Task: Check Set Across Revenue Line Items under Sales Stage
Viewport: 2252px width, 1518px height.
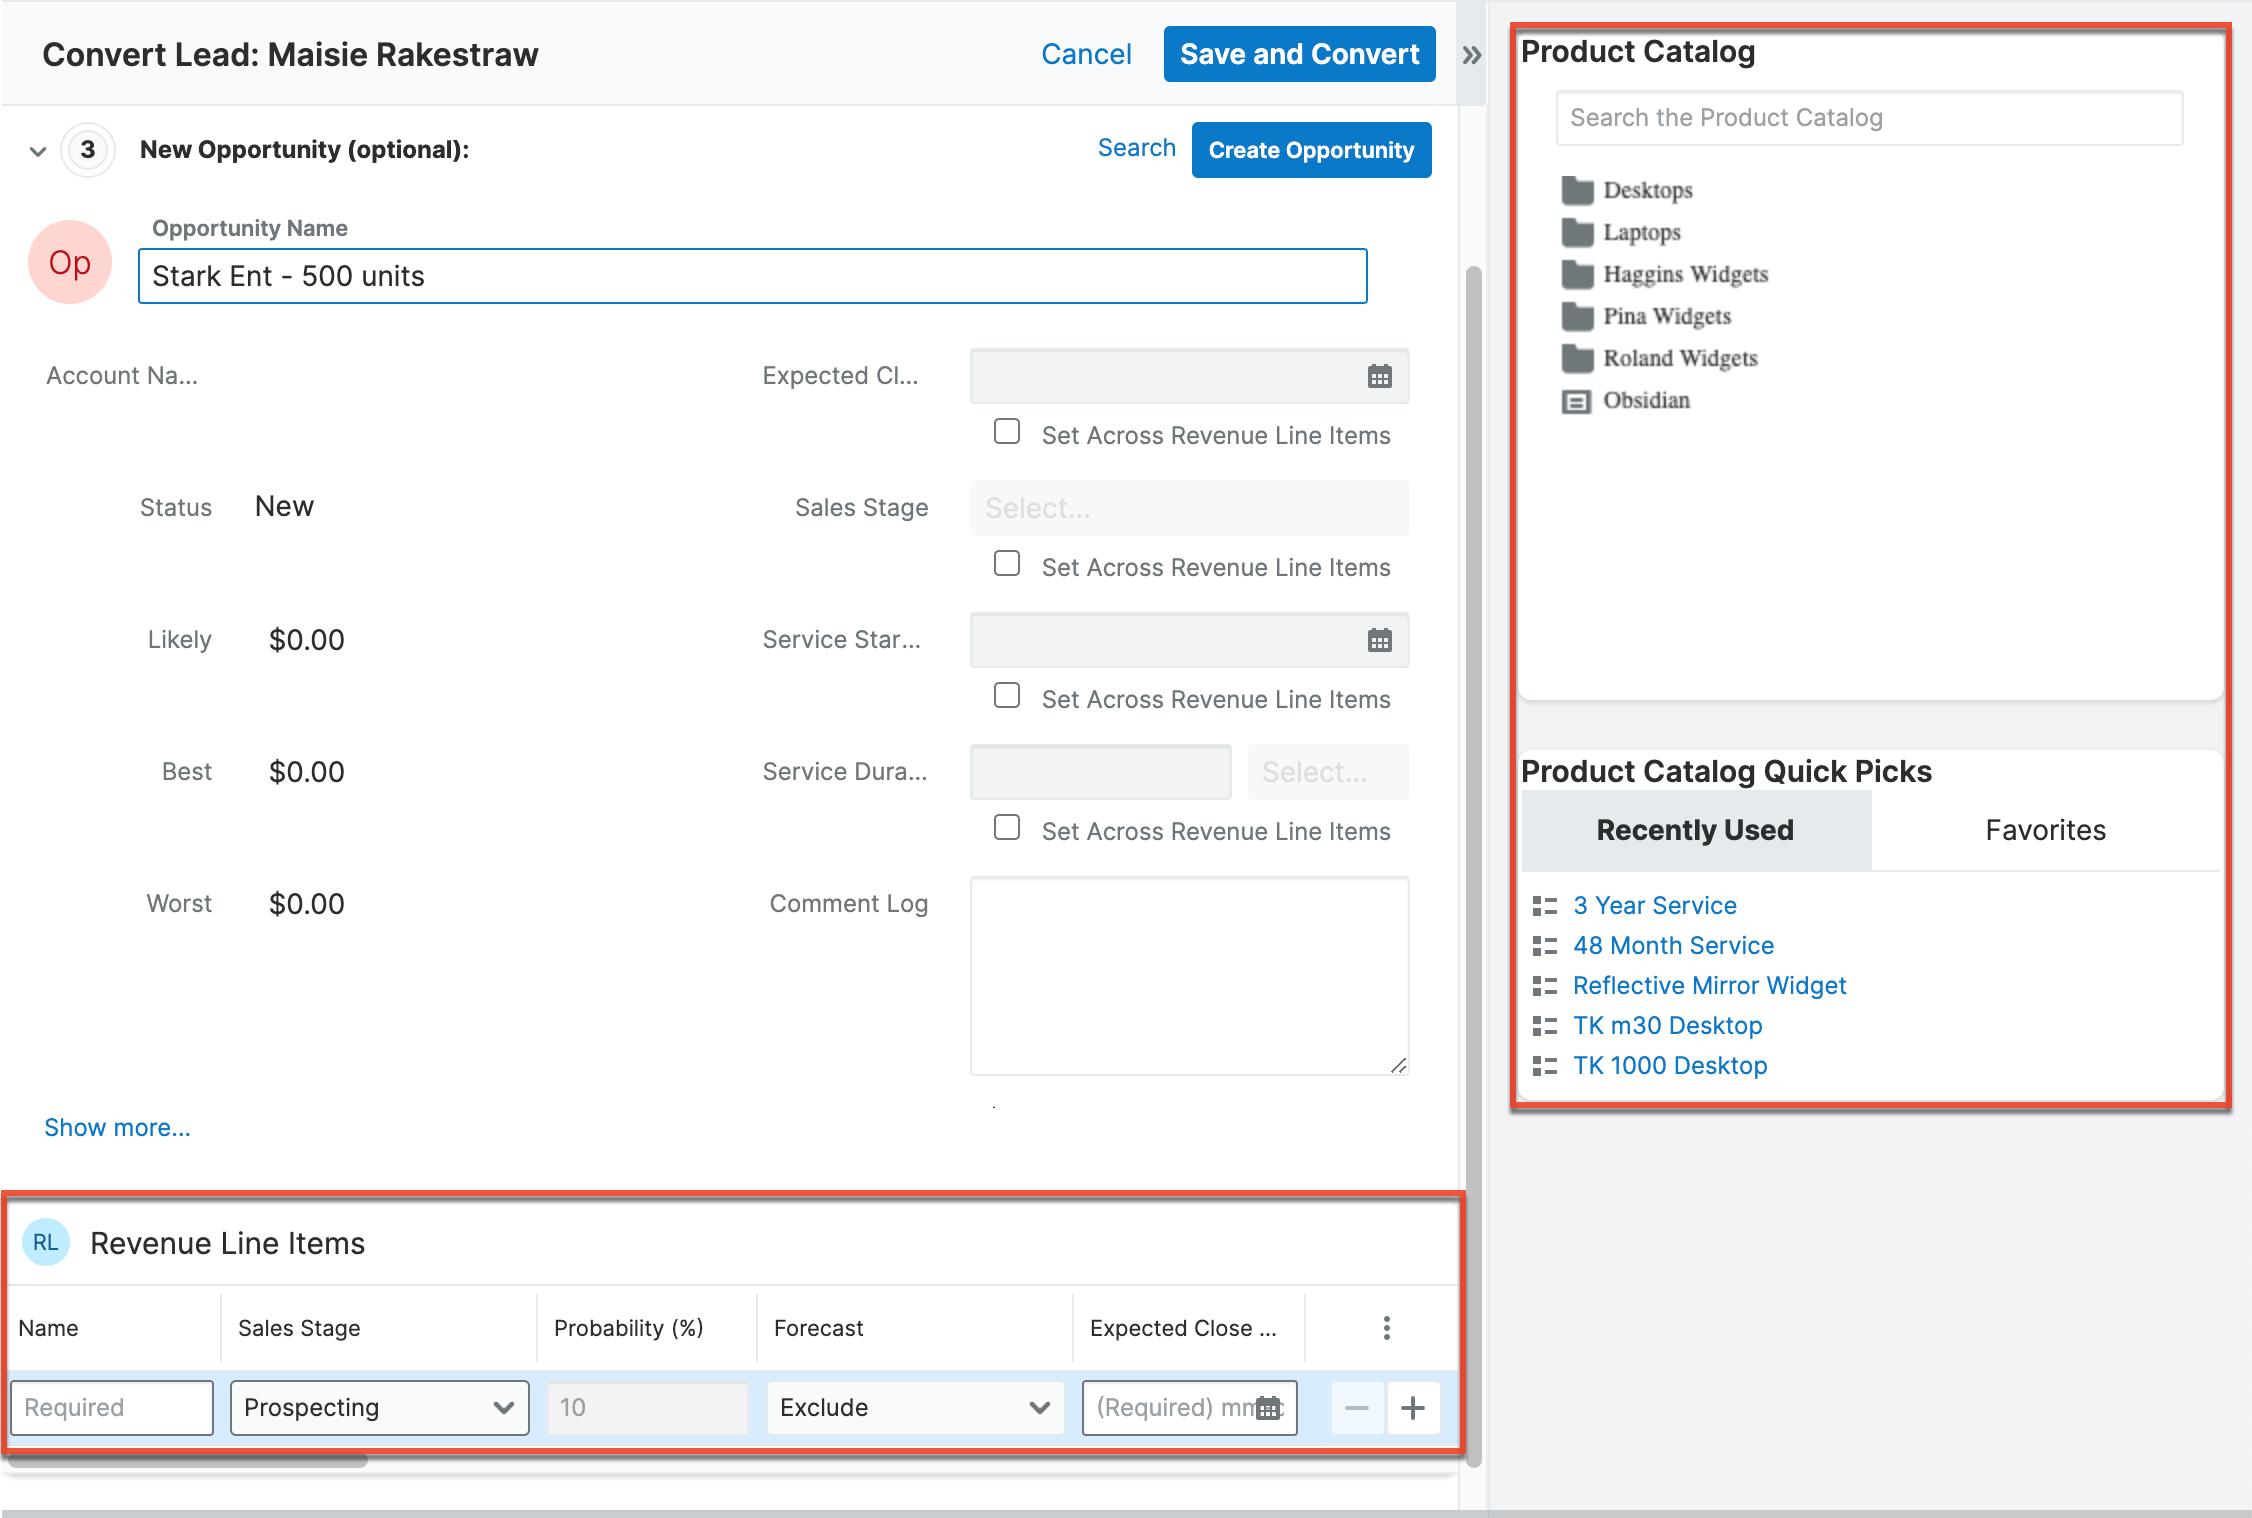Action: (1007, 564)
